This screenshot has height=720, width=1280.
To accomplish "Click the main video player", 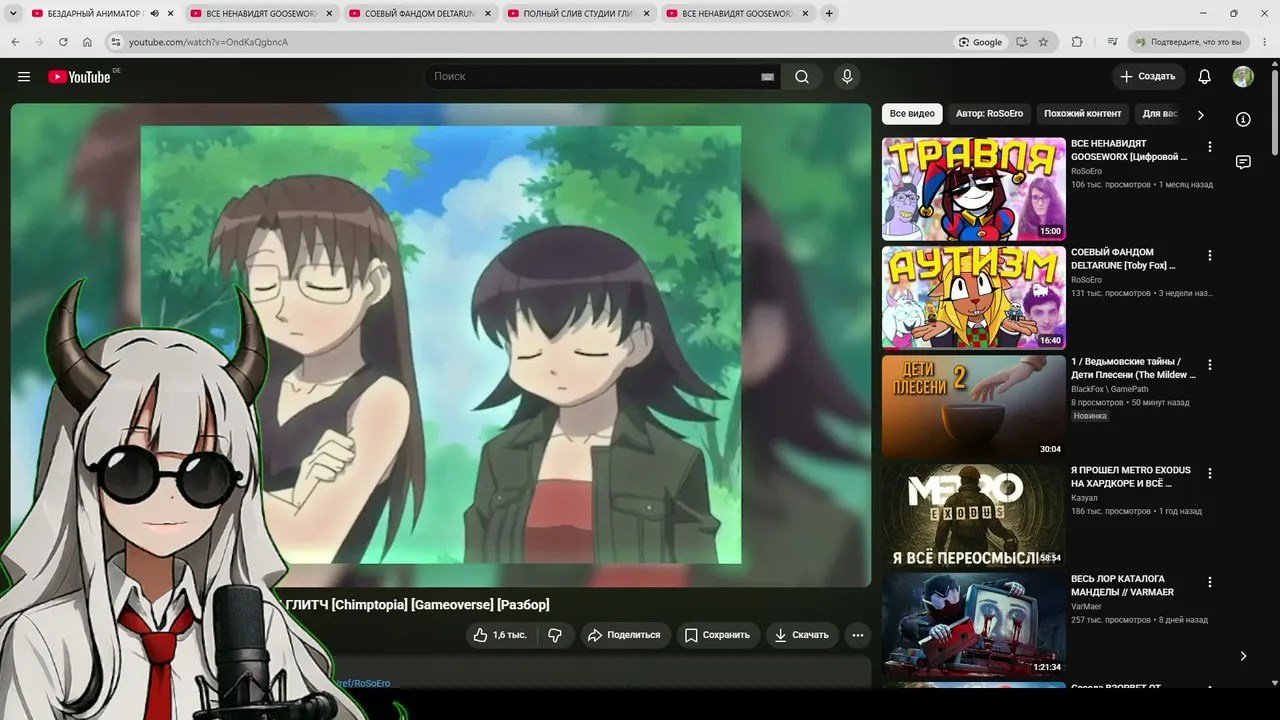I will pyautogui.click(x=441, y=345).
